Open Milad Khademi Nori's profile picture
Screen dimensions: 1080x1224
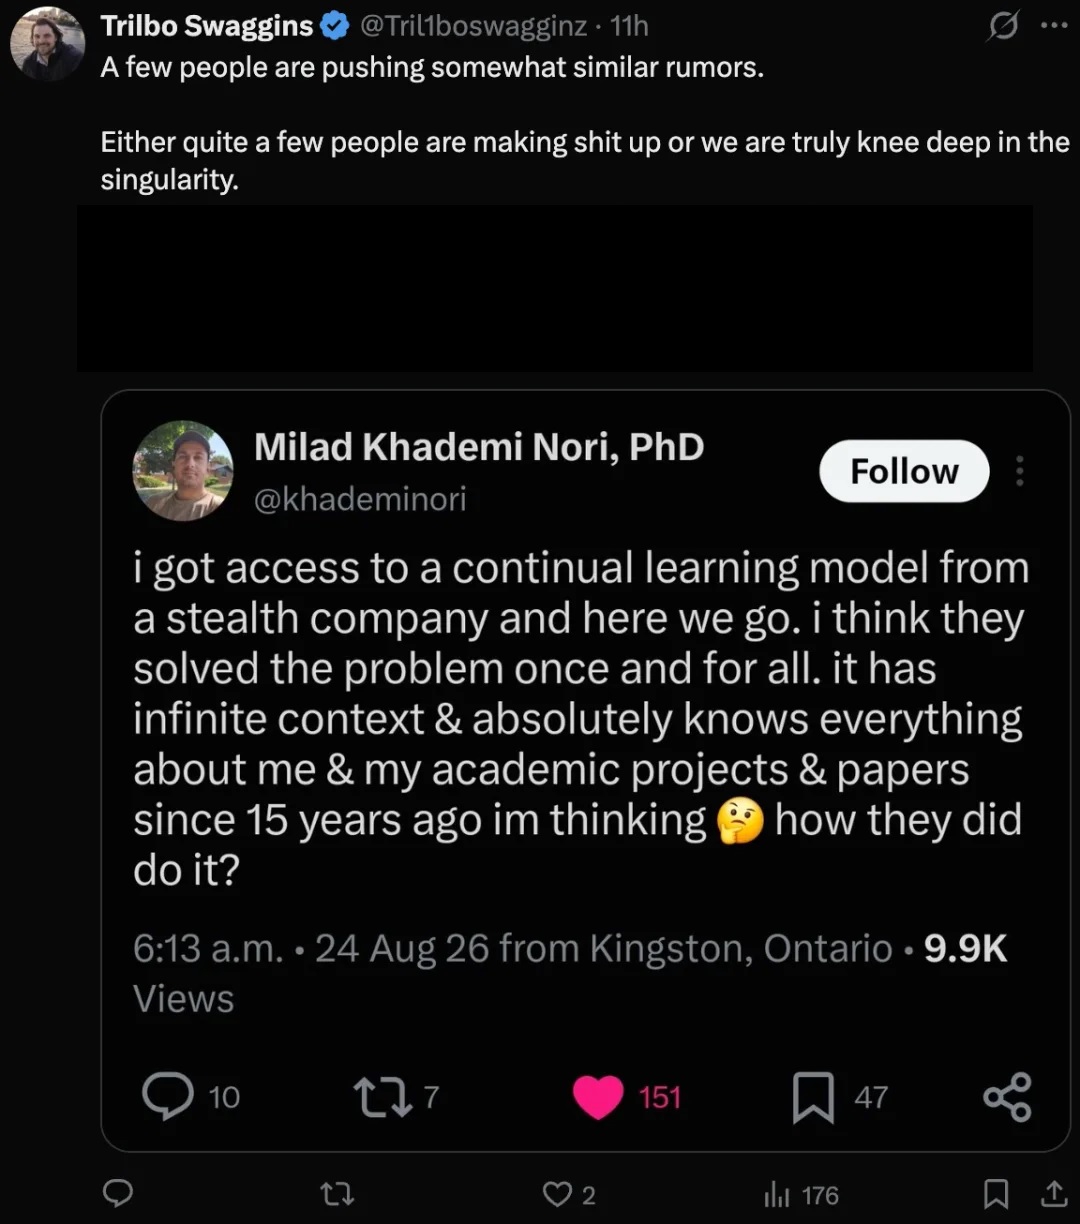pyautogui.click(x=183, y=470)
